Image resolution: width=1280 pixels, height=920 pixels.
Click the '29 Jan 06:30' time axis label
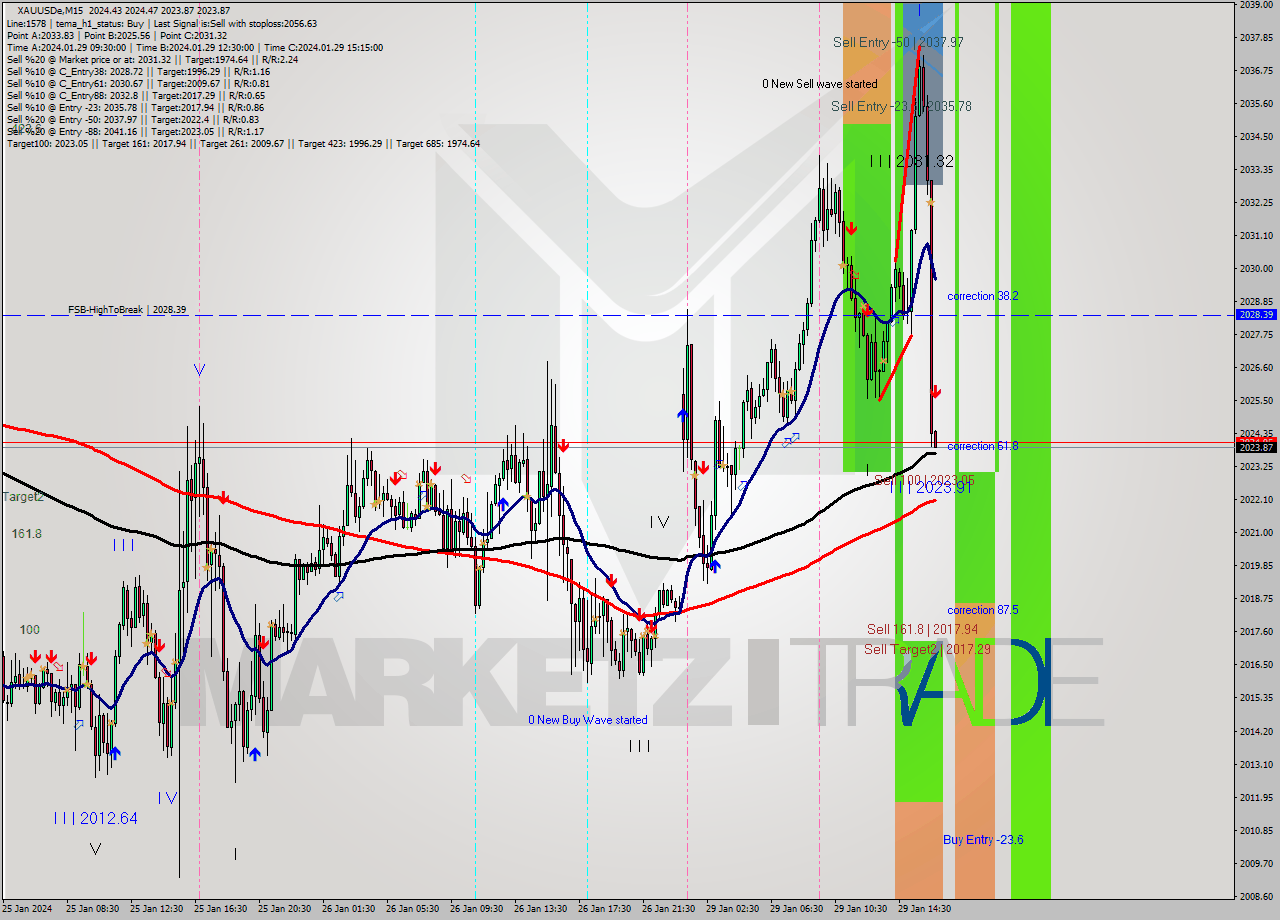pyautogui.click(x=796, y=909)
